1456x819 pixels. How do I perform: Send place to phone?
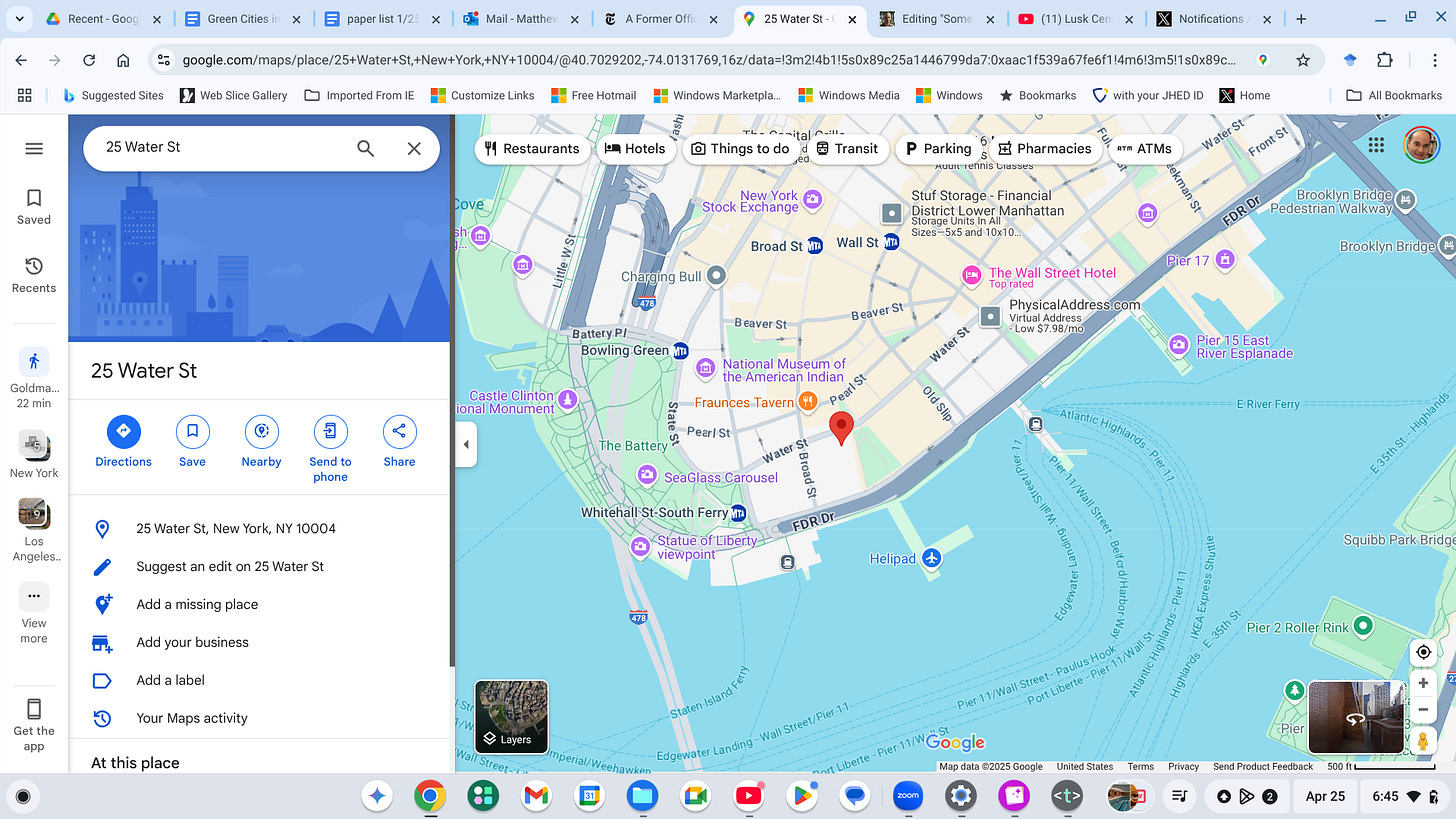330,449
